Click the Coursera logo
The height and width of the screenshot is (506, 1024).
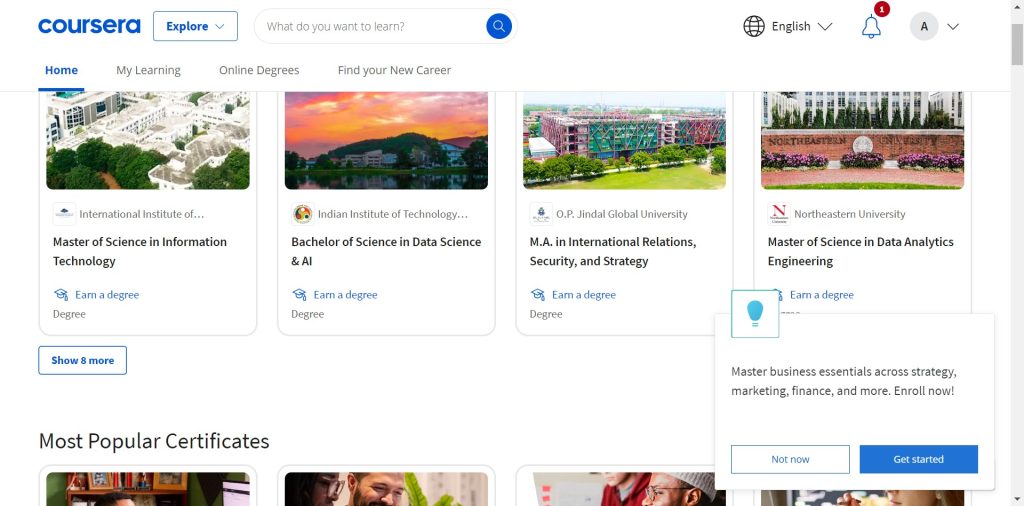coord(89,26)
